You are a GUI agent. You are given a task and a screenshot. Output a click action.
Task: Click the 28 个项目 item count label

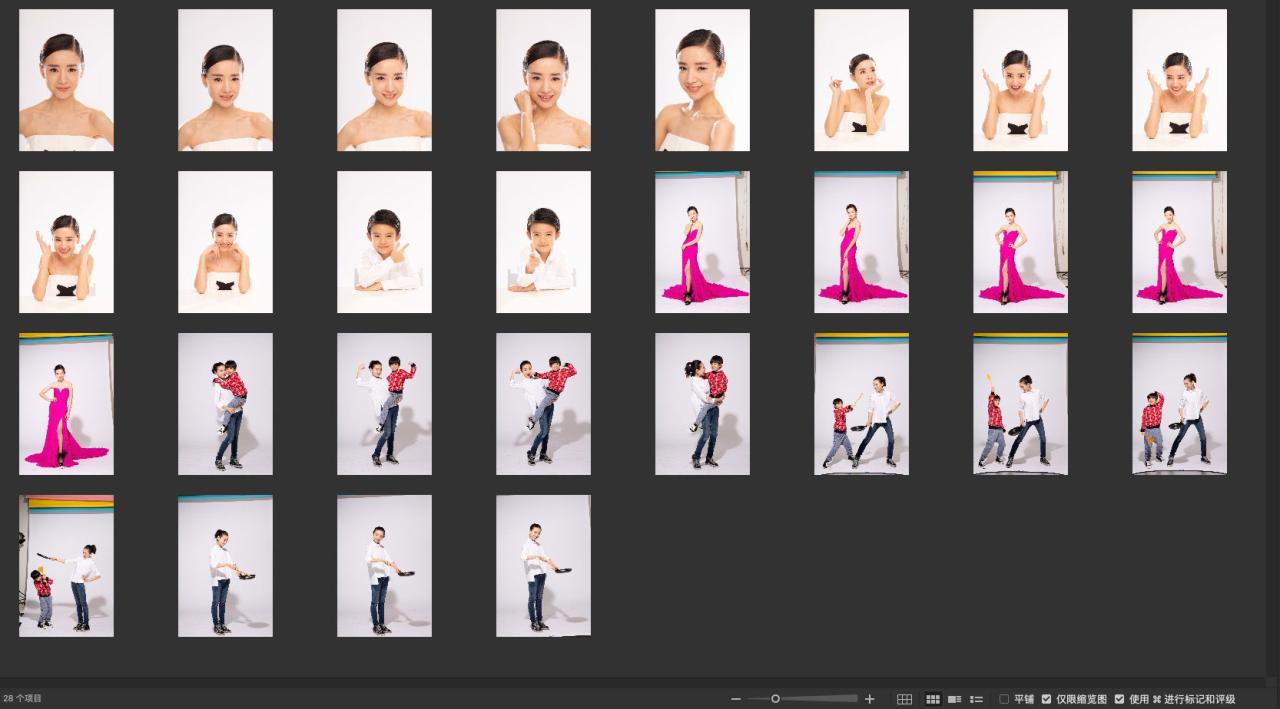[23, 699]
